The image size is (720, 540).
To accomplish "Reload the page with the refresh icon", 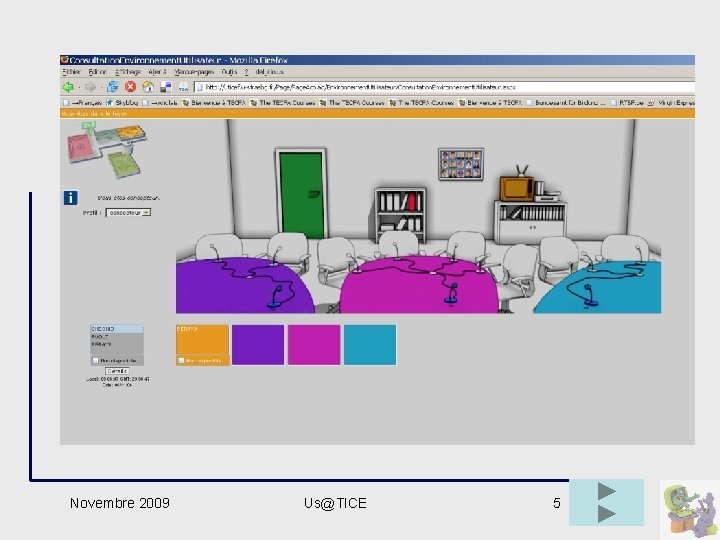I will tap(112, 87).
